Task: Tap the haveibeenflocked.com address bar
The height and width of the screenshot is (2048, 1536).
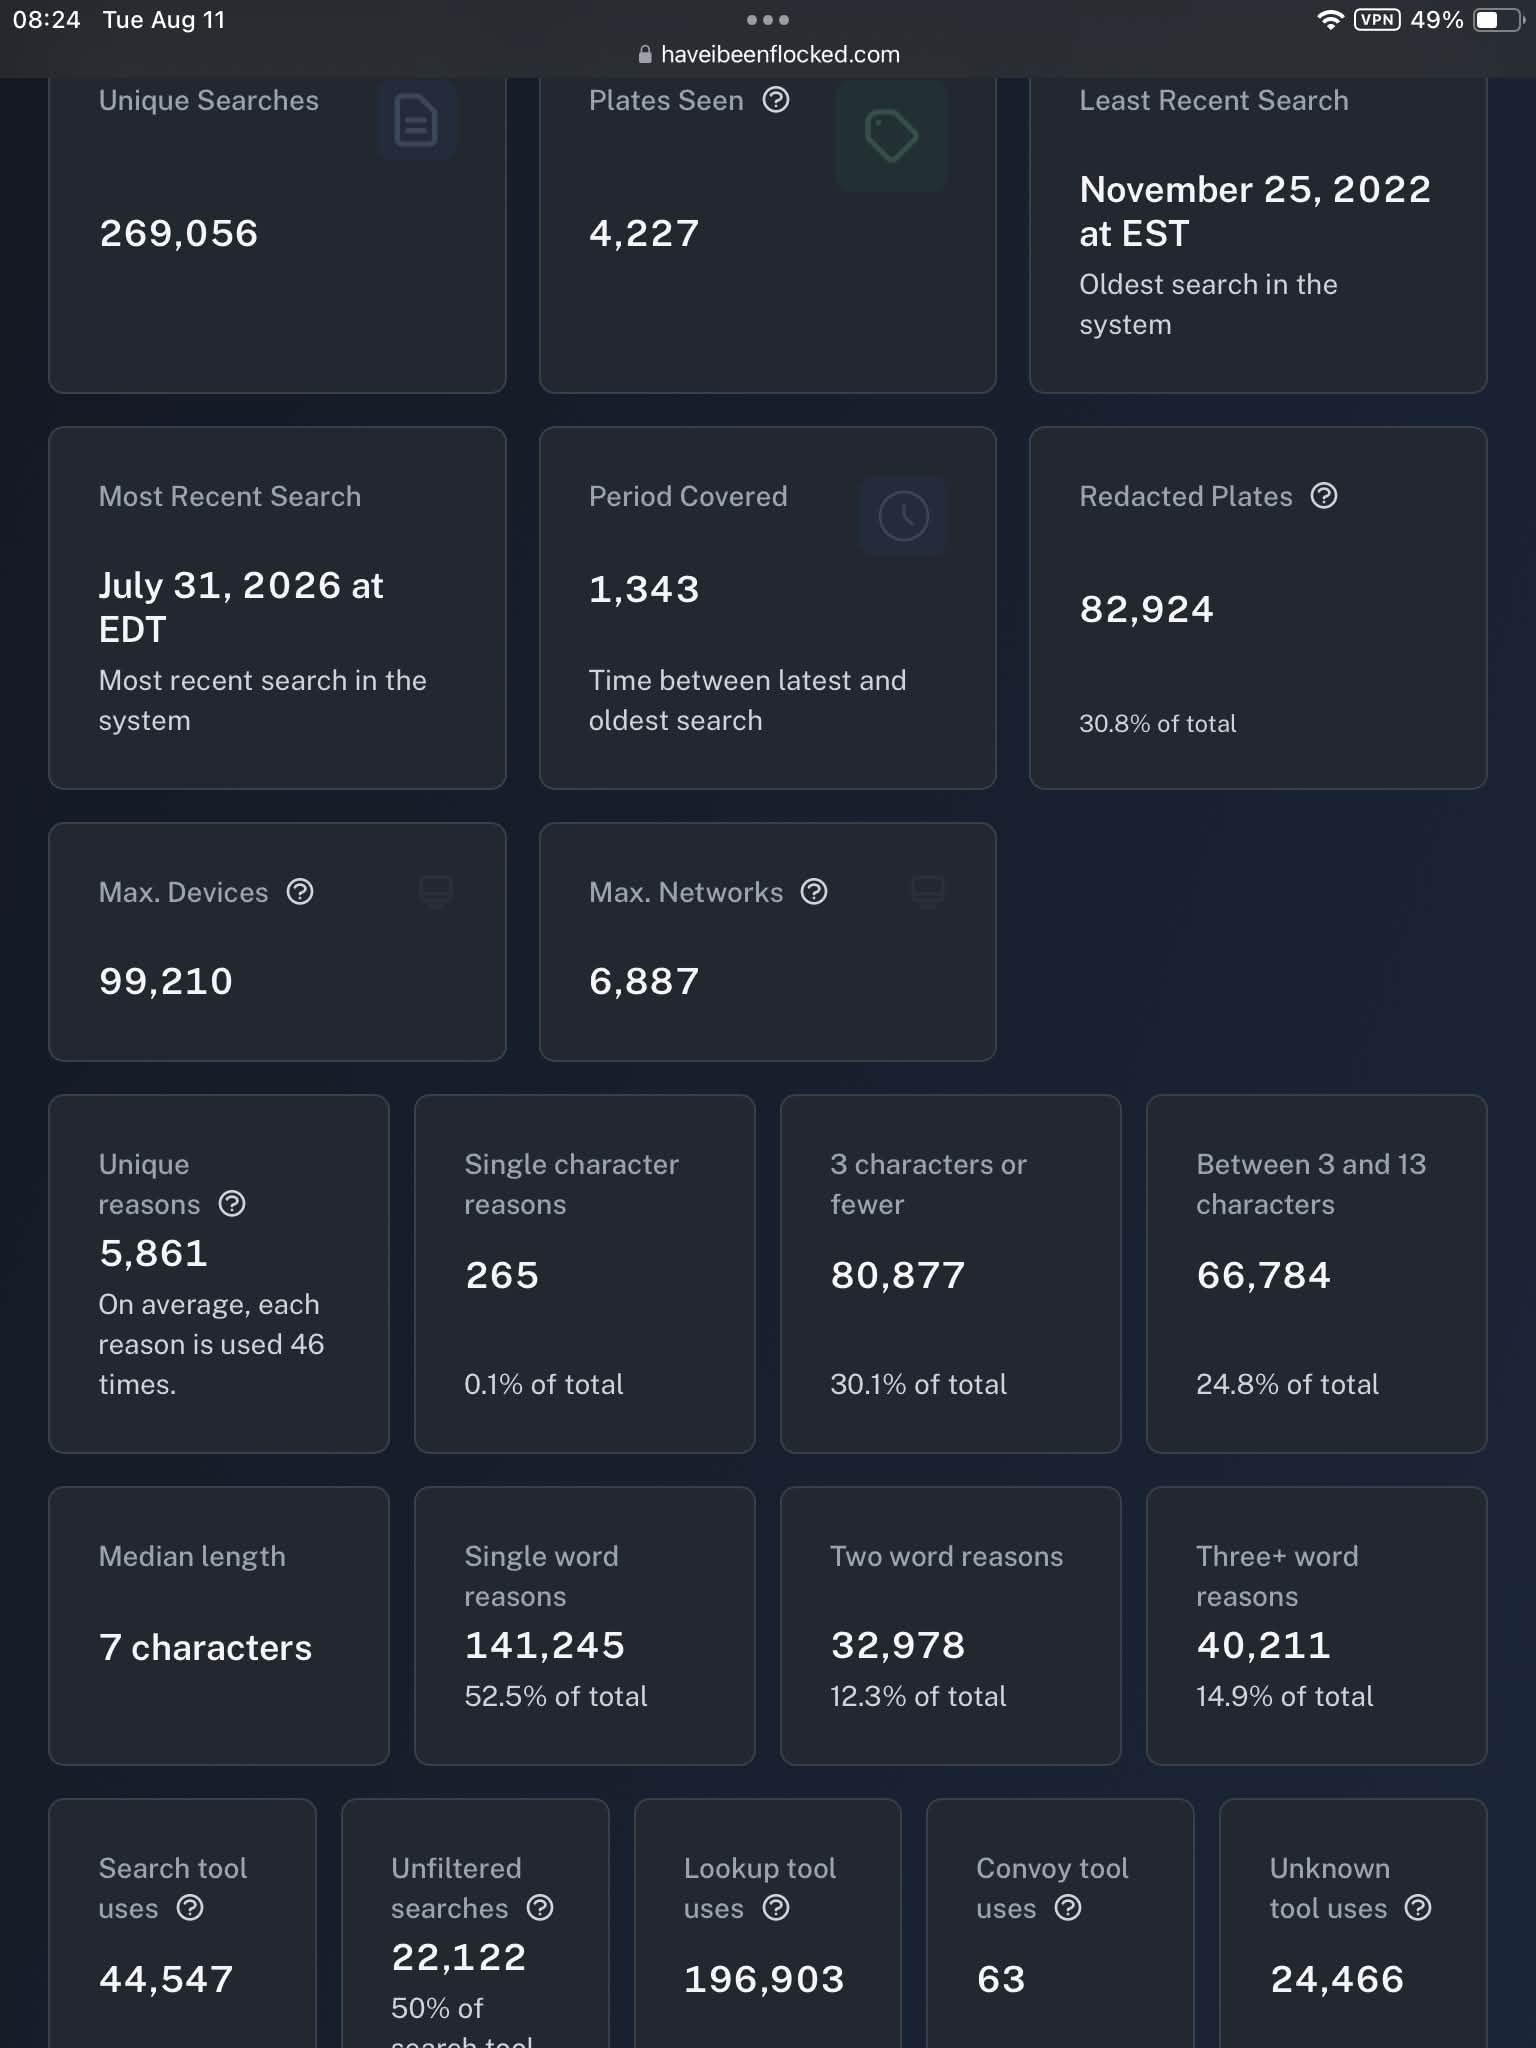Action: tap(768, 55)
